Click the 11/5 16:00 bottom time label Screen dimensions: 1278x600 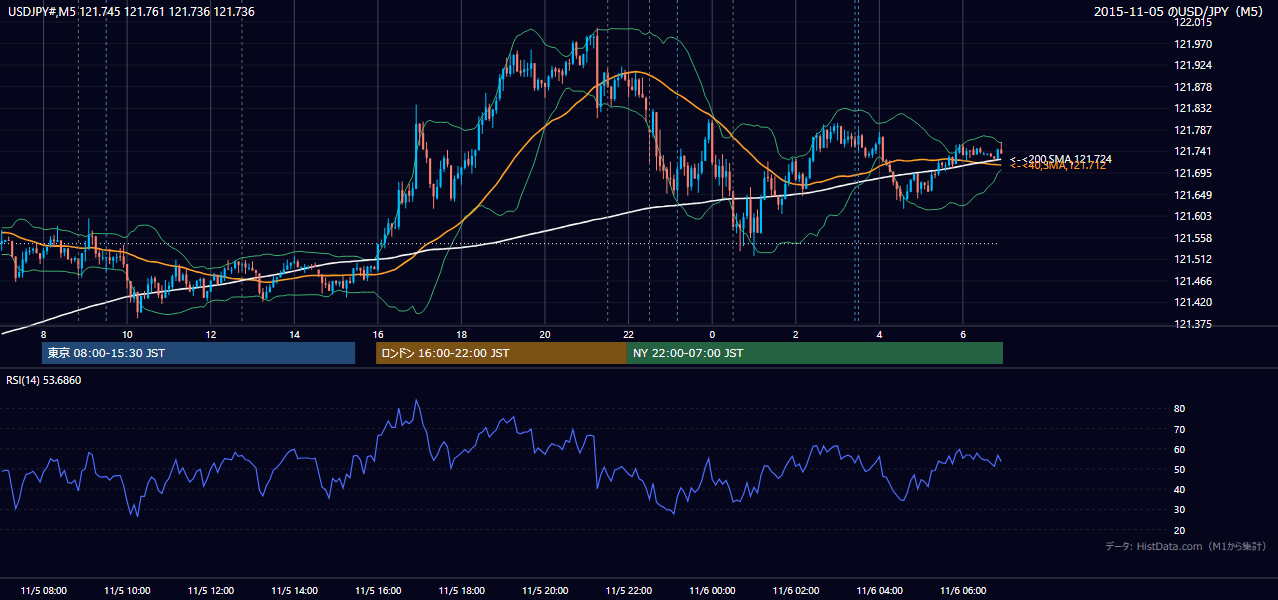tap(378, 591)
